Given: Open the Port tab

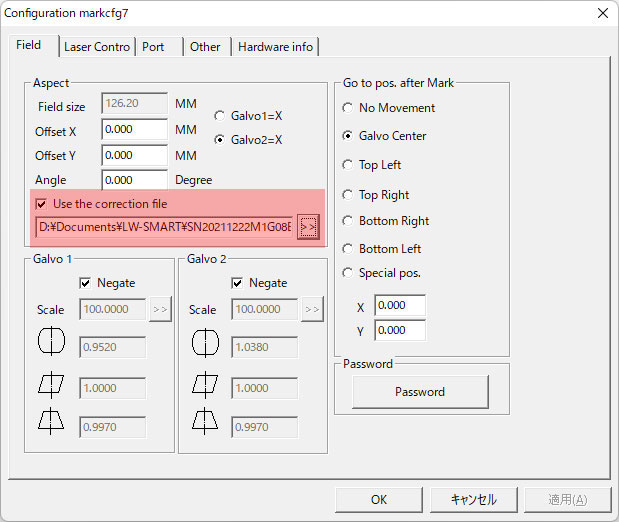Looking at the screenshot, I should click(x=159, y=47).
